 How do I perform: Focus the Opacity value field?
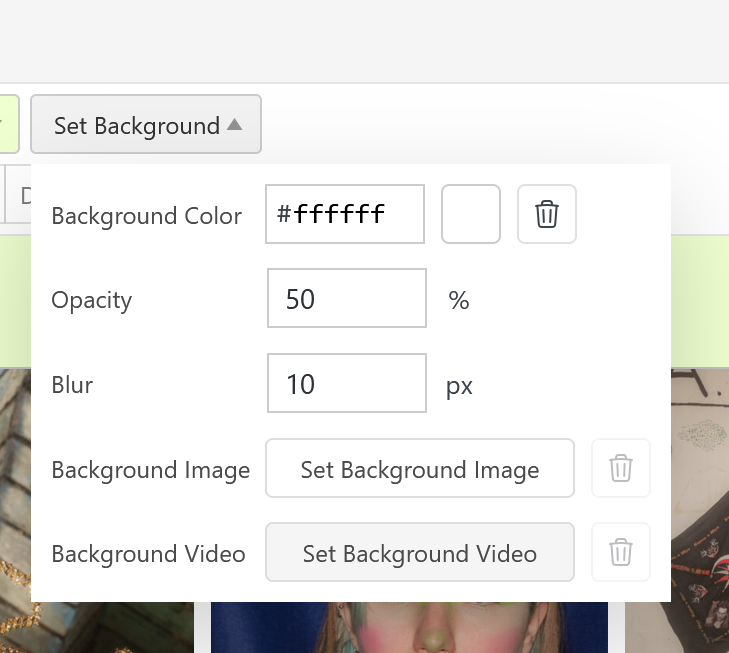346,298
